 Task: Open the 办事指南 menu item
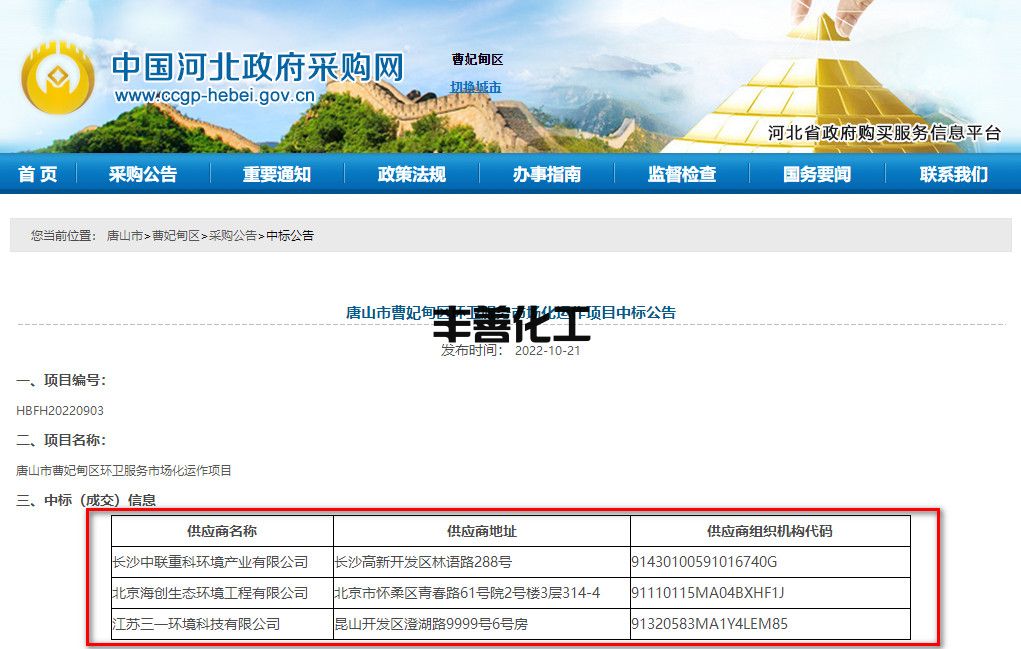click(x=547, y=174)
